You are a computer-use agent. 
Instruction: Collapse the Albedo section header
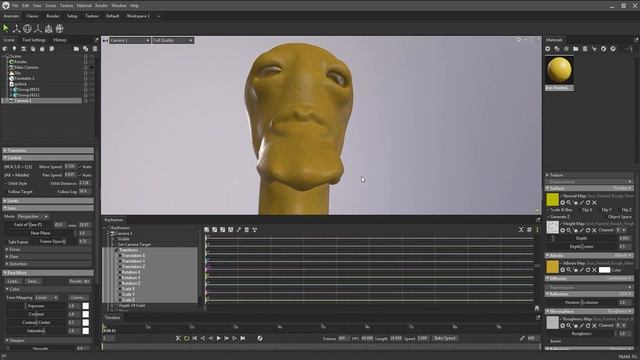pos(589,256)
